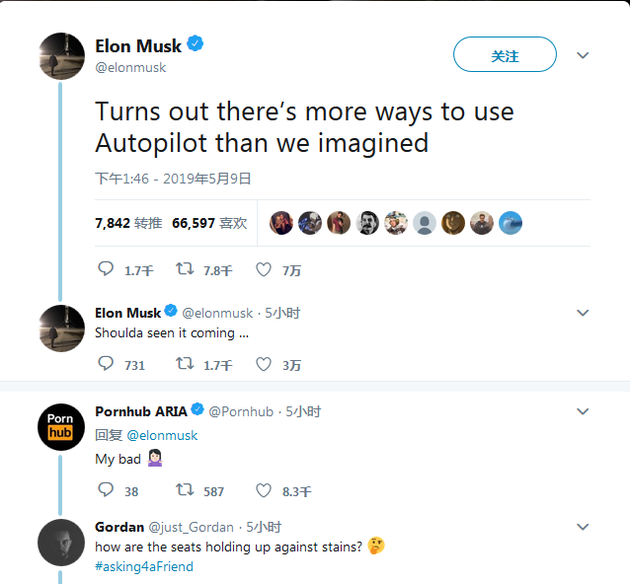Open the Stalin-portrait liker avatar
Image resolution: width=630 pixels, height=584 pixels.
pyautogui.click(x=367, y=223)
